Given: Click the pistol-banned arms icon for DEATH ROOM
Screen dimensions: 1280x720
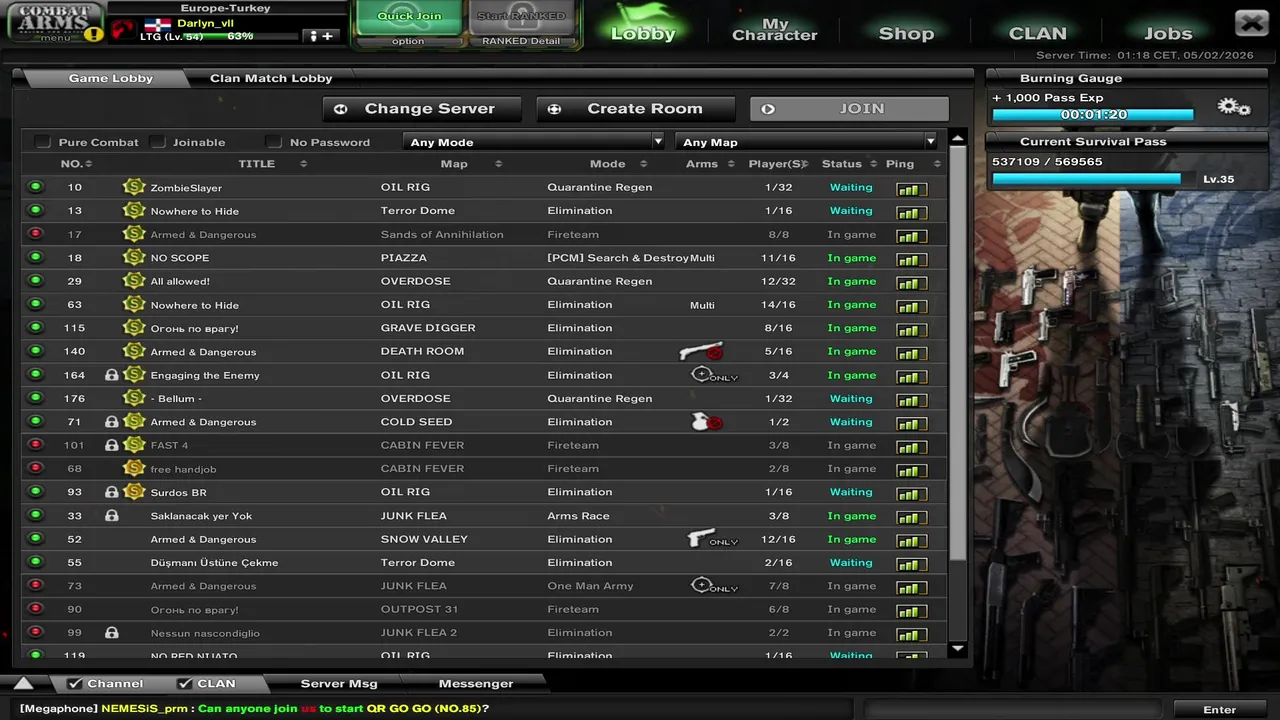Looking at the screenshot, I should click(701, 351).
